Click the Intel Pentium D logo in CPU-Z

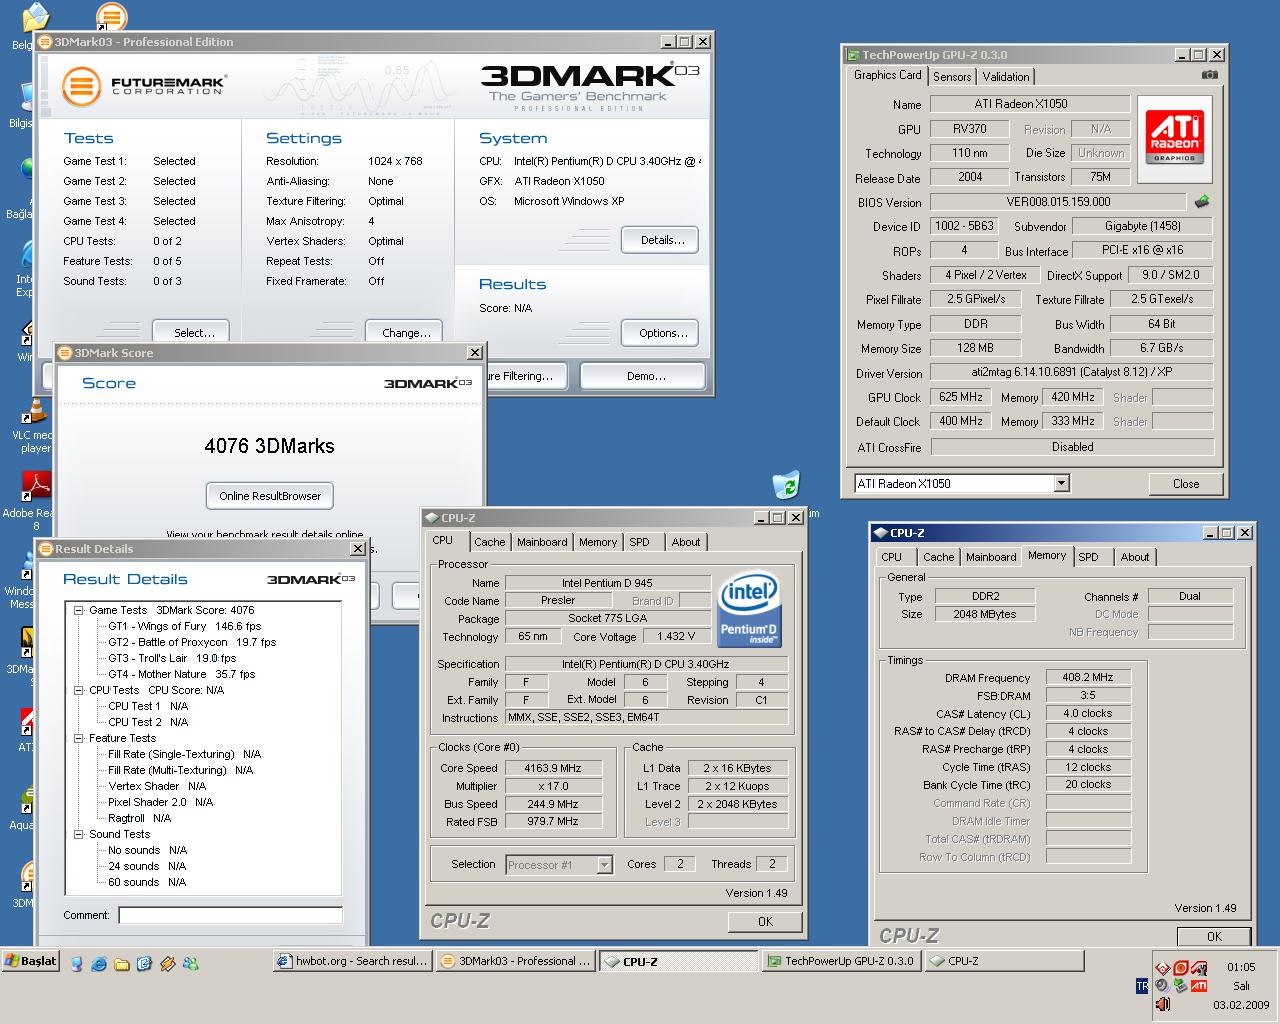click(x=749, y=609)
